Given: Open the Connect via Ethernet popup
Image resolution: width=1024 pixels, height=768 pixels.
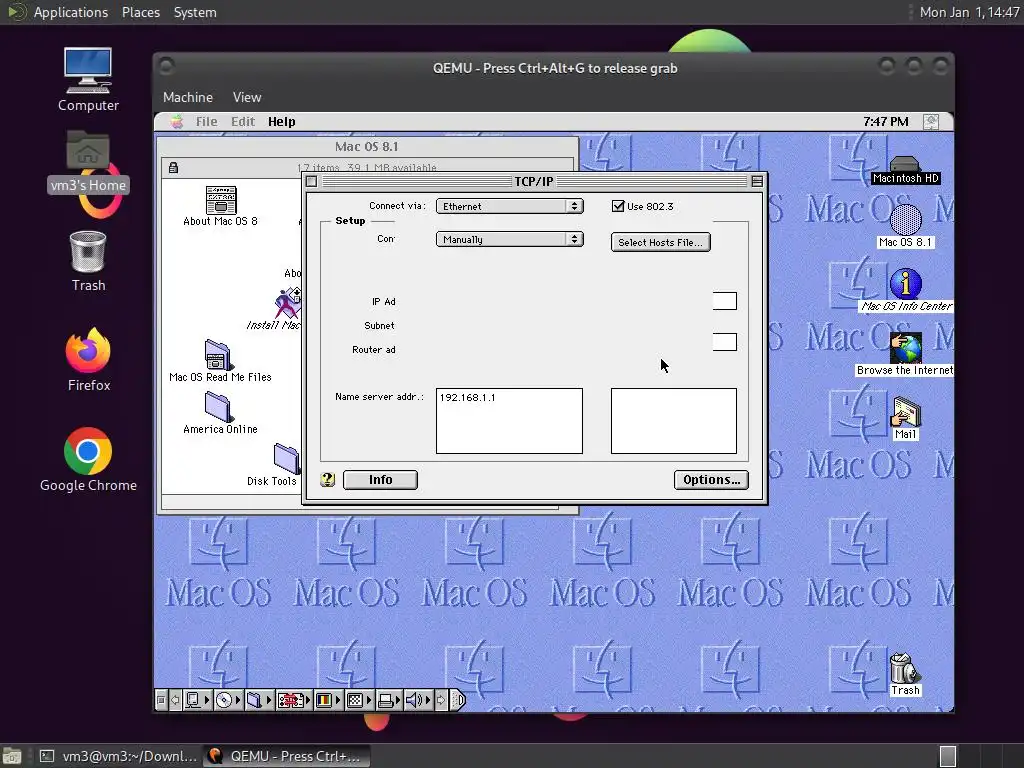Looking at the screenshot, I should tap(509, 206).
